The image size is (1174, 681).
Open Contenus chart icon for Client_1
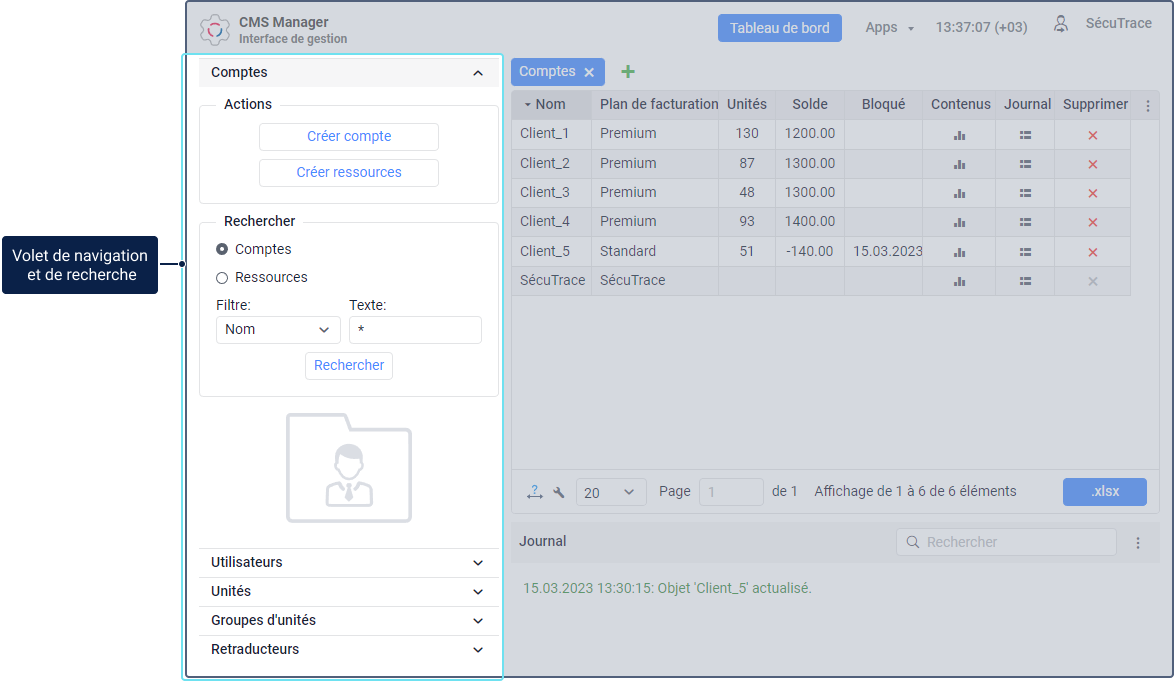pyautogui.click(x=959, y=135)
